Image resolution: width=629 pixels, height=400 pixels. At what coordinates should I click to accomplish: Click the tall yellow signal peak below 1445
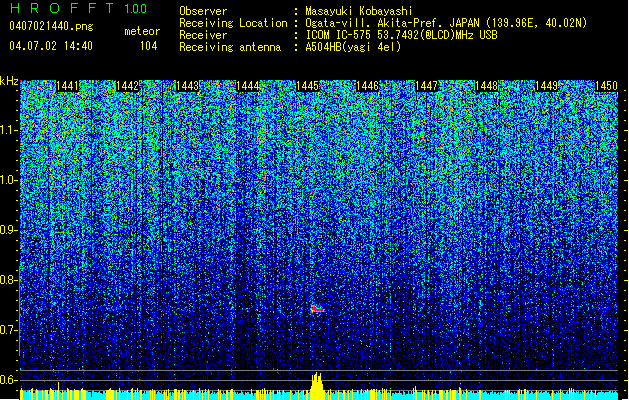point(317,386)
